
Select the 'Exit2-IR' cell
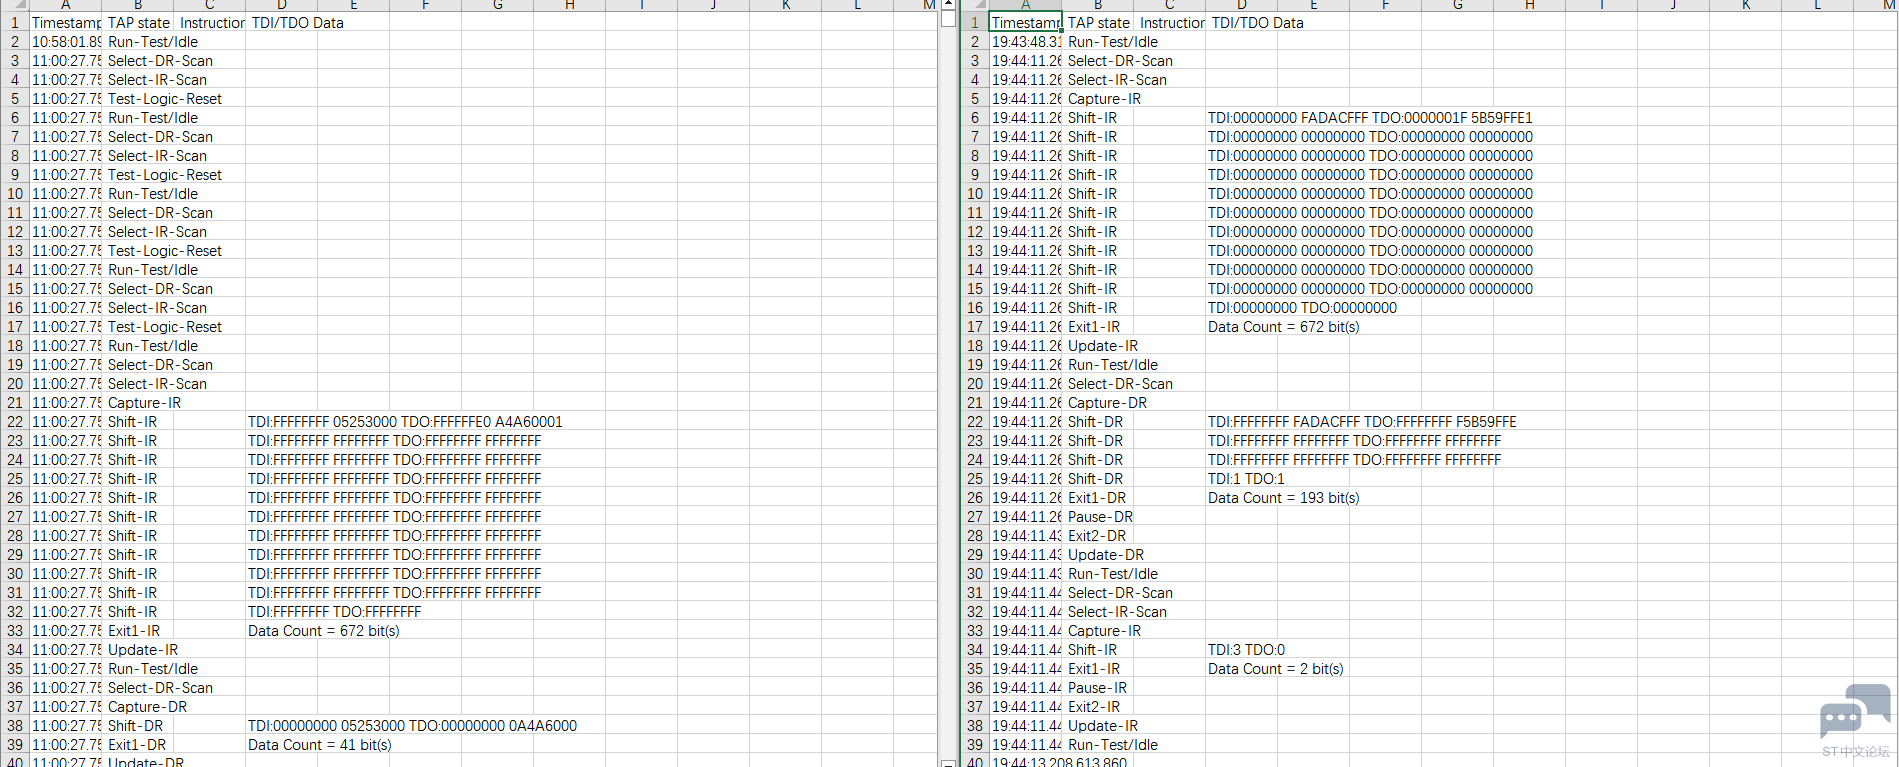pos(1094,706)
